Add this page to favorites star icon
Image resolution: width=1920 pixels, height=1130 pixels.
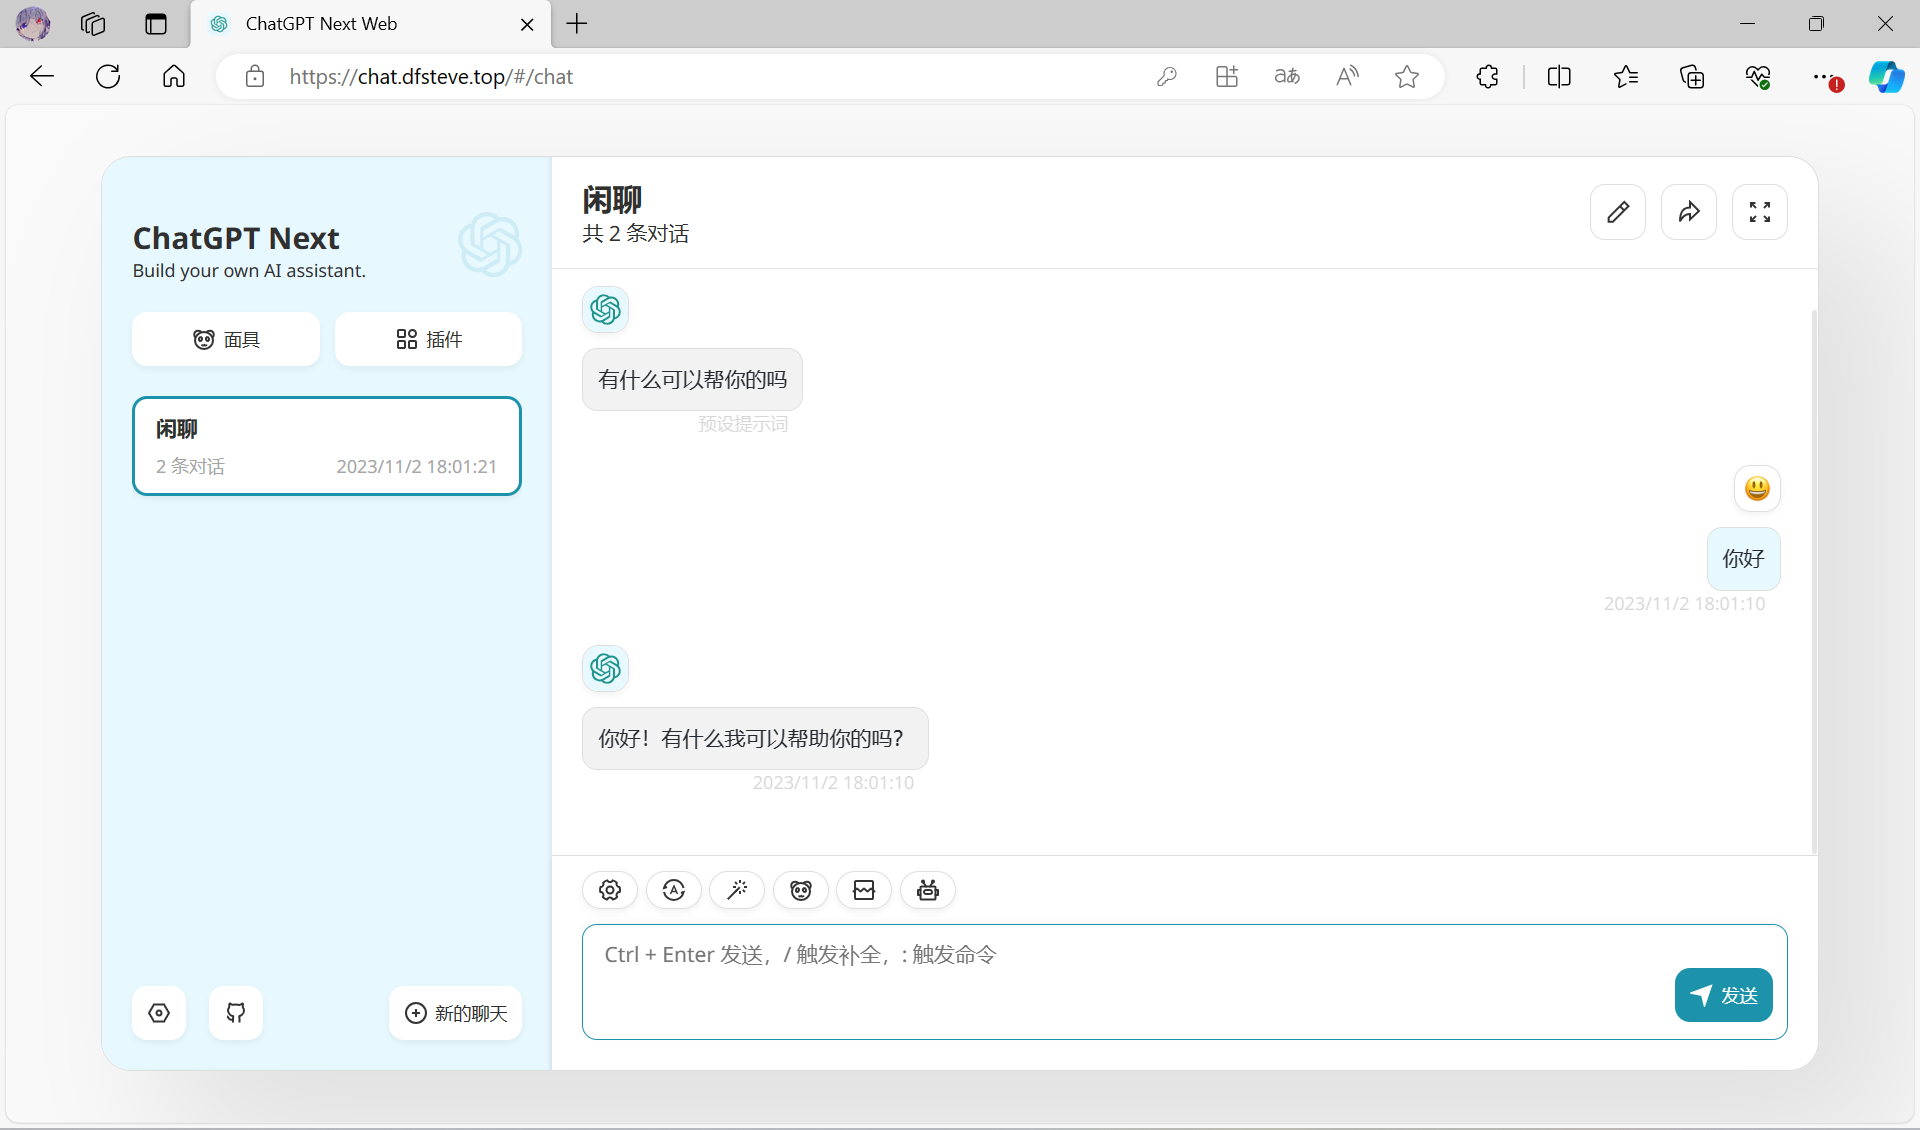tap(1407, 76)
